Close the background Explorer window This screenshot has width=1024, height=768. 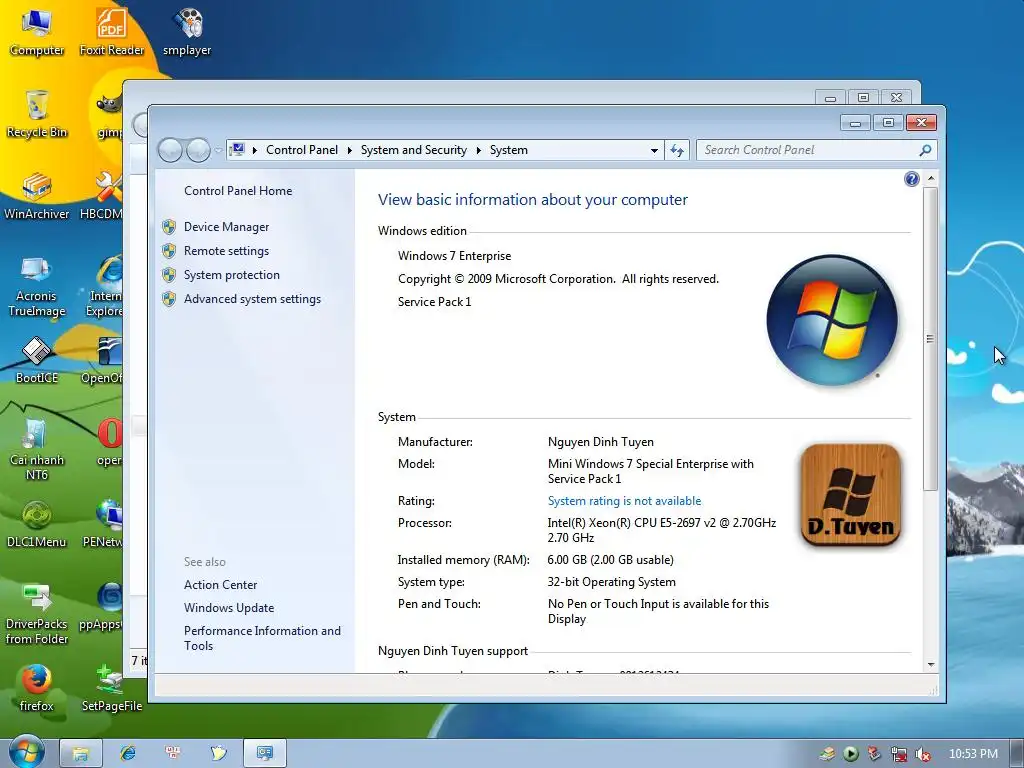click(897, 97)
